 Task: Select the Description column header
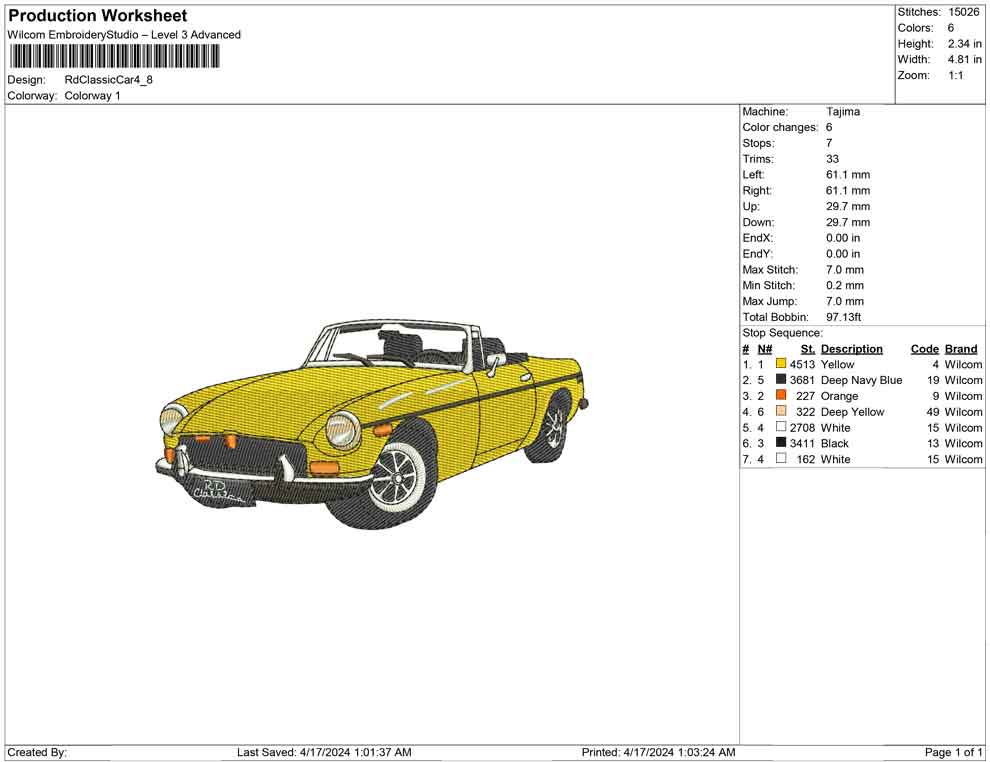pos(852,348)
